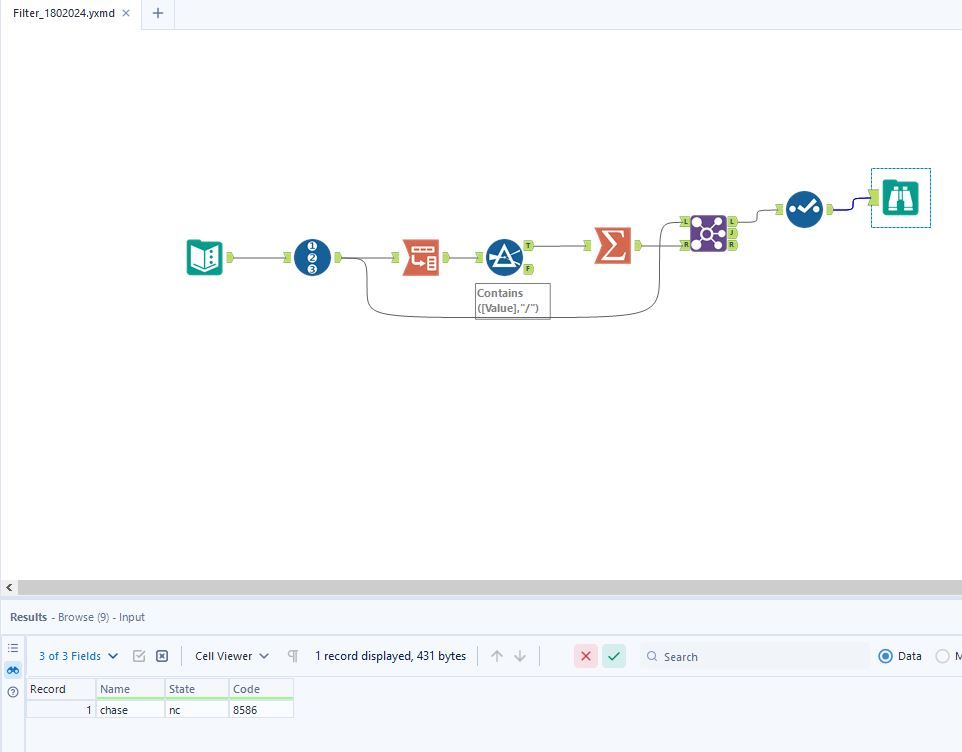Click the Record ID tool's output anchor
Screen dimensions: 962x752
[x=337, y=257]
